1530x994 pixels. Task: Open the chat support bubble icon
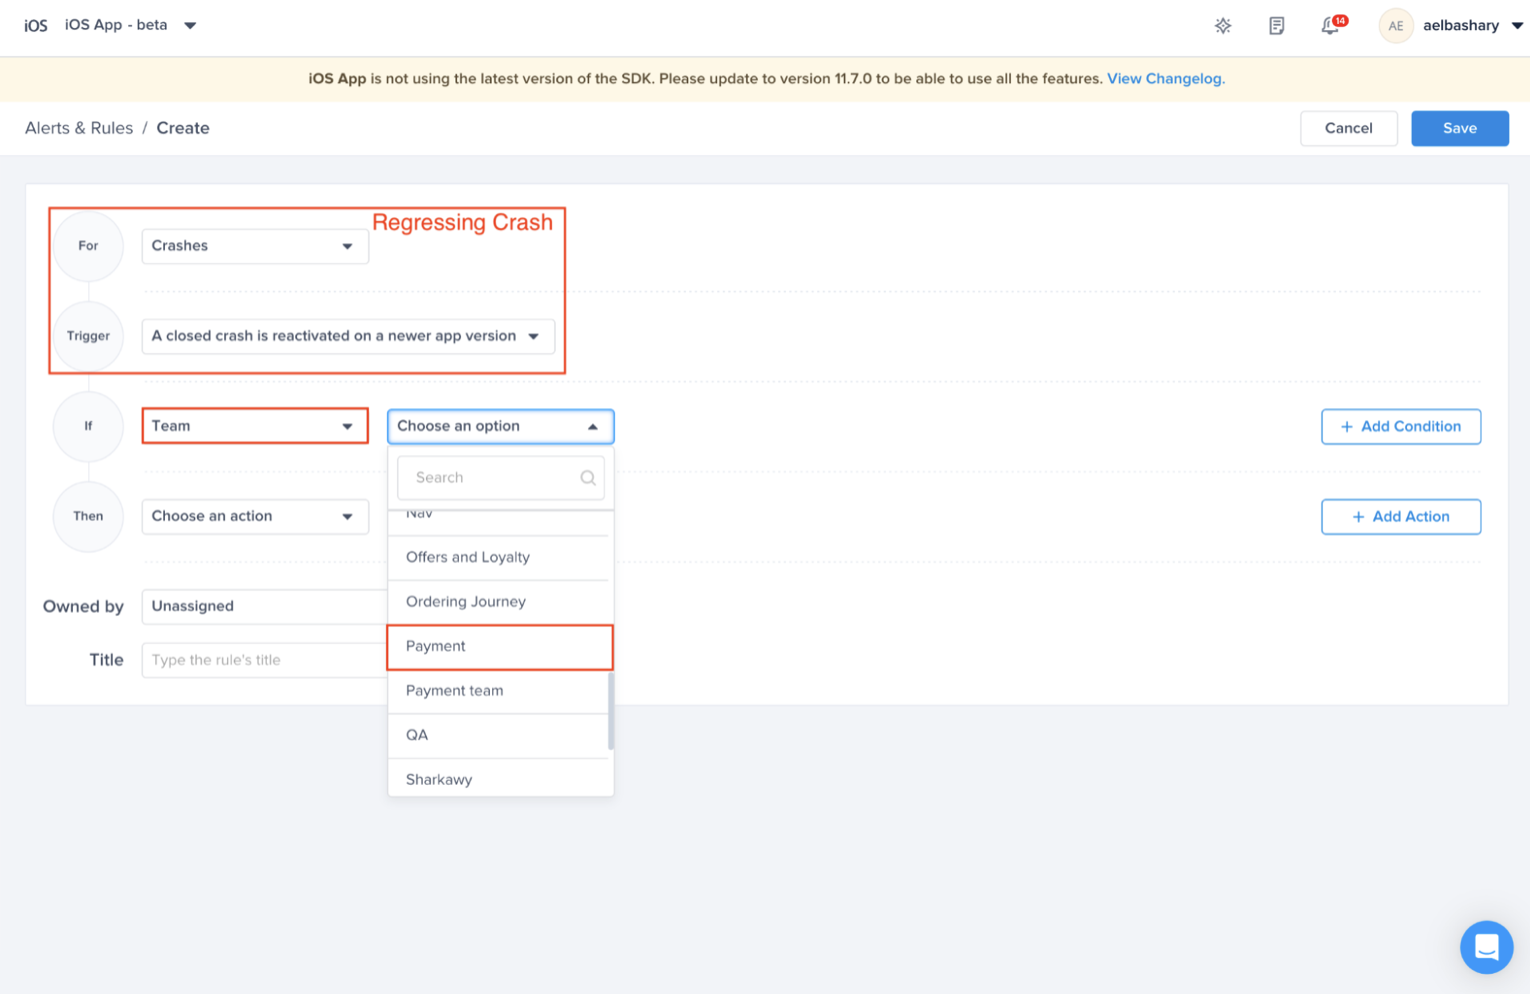pos(1486,946)
